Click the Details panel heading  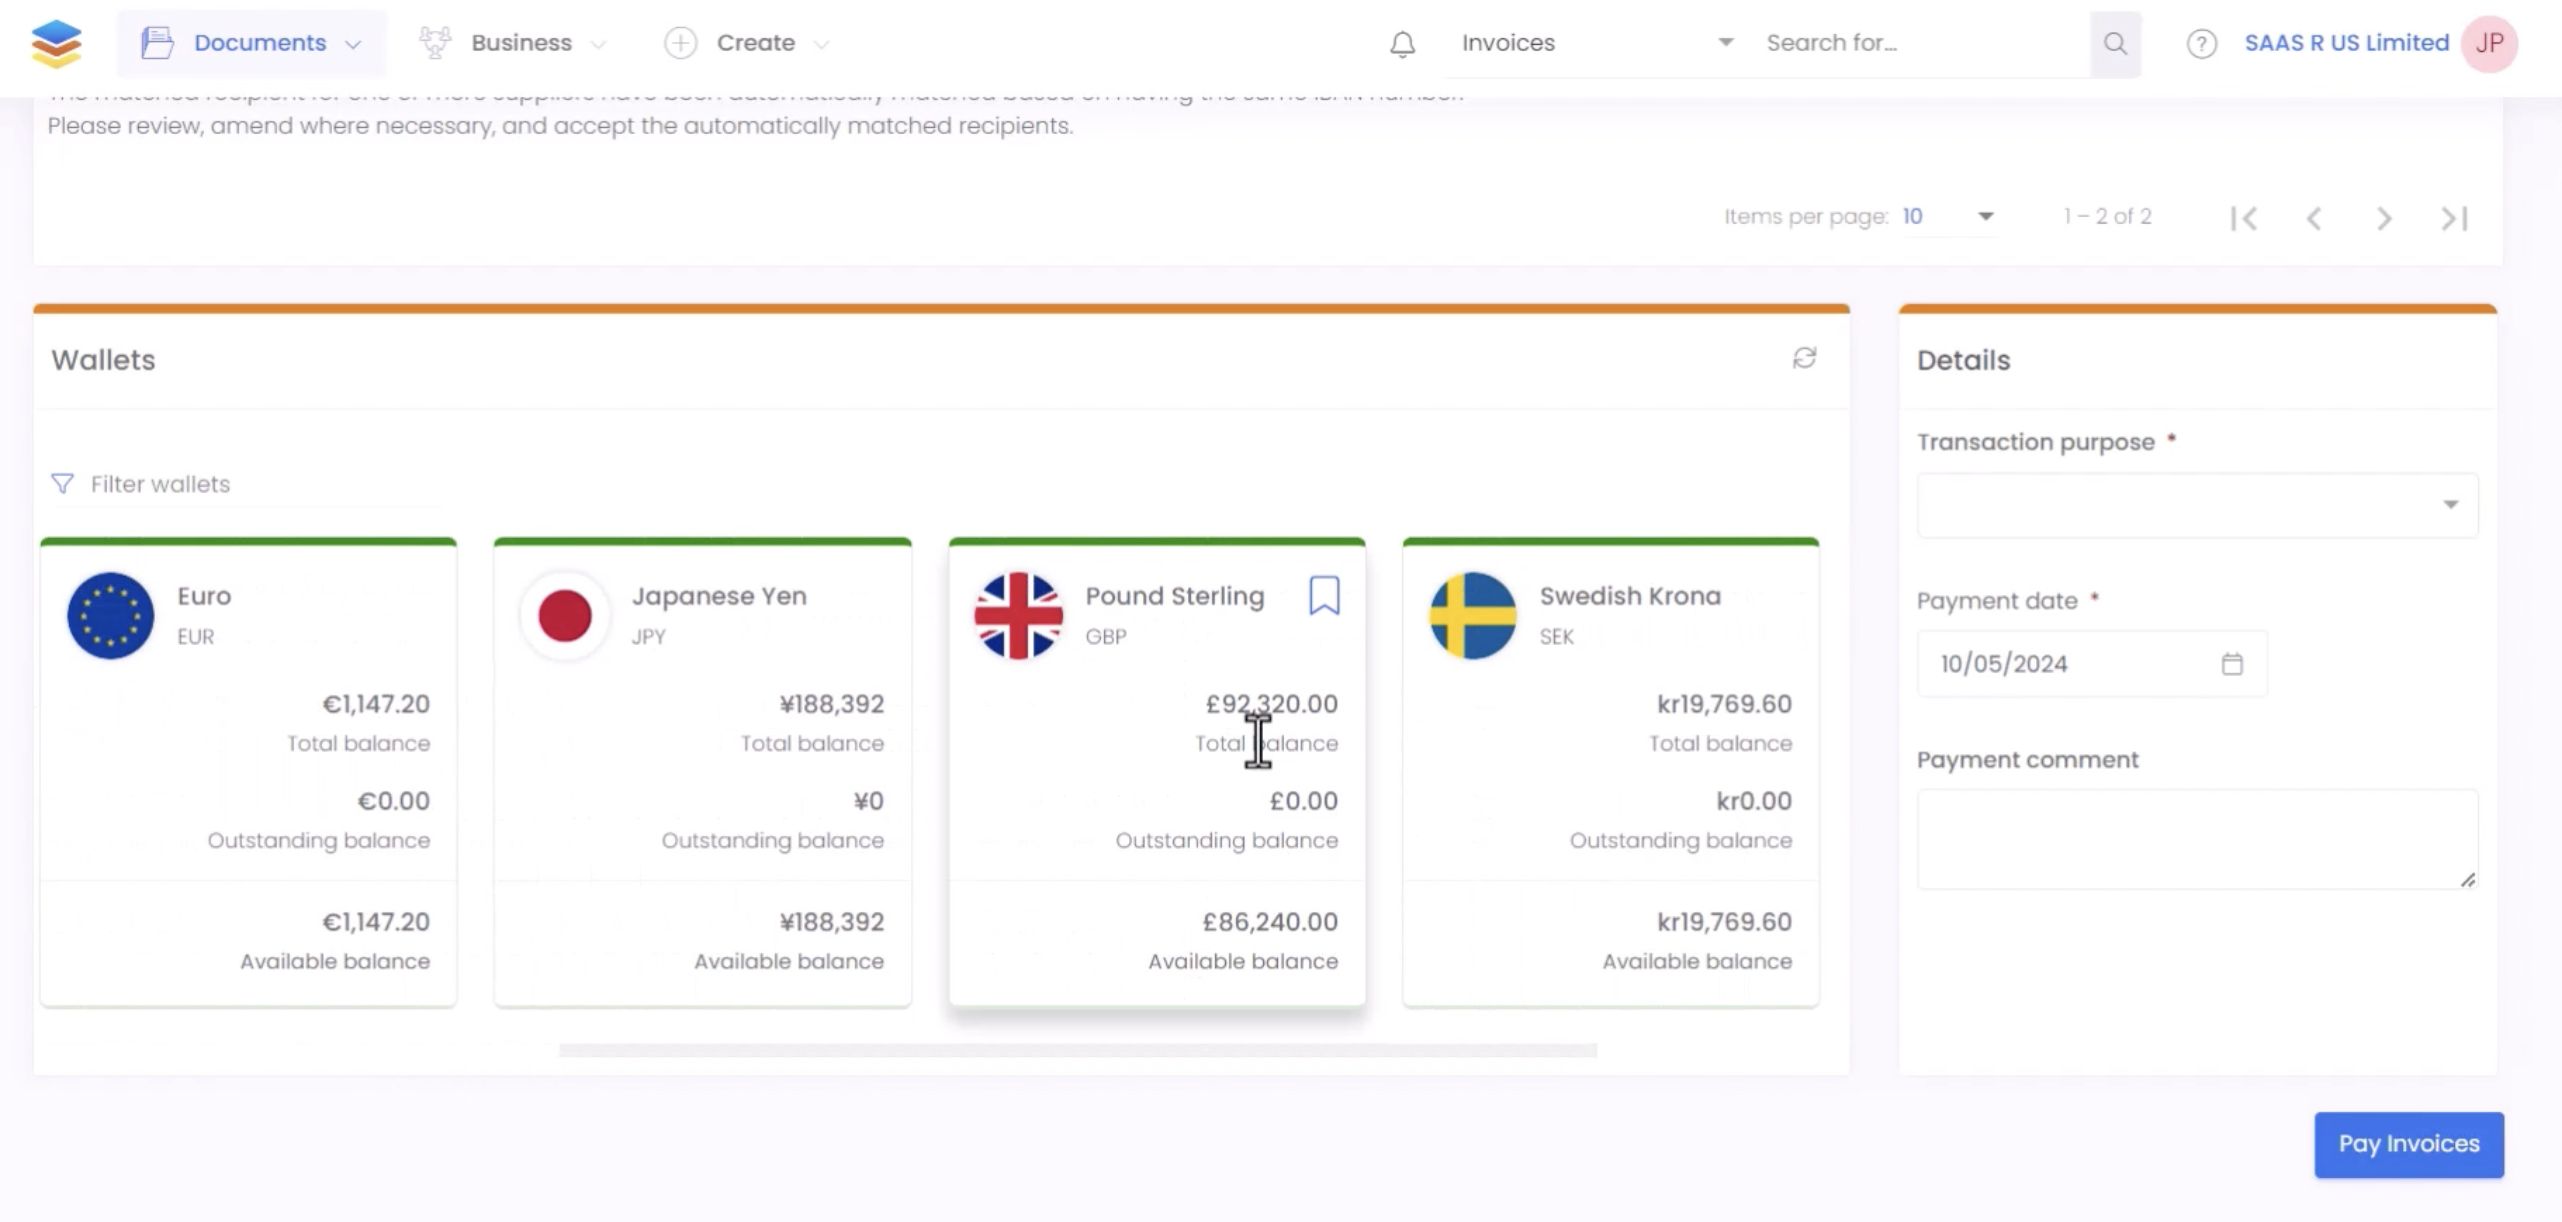click(1963, 360)
